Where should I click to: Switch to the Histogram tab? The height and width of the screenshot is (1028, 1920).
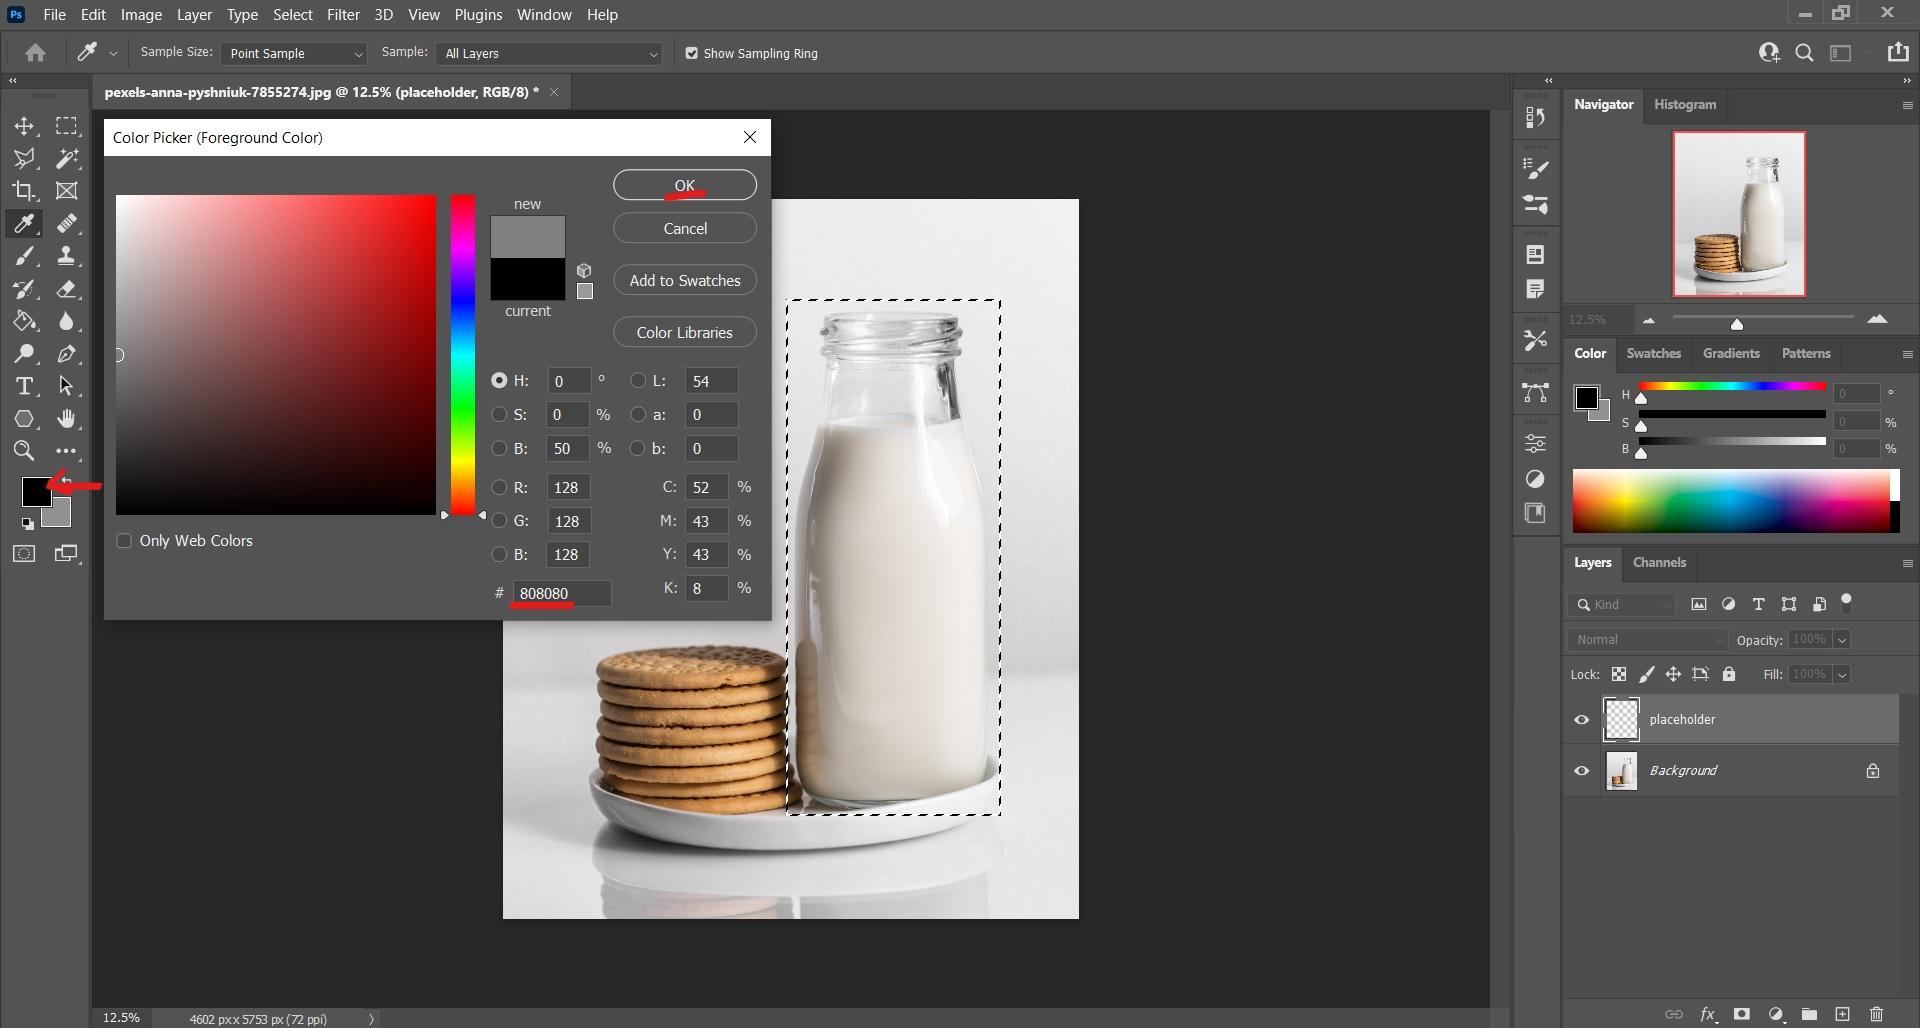coord(1685,104)
